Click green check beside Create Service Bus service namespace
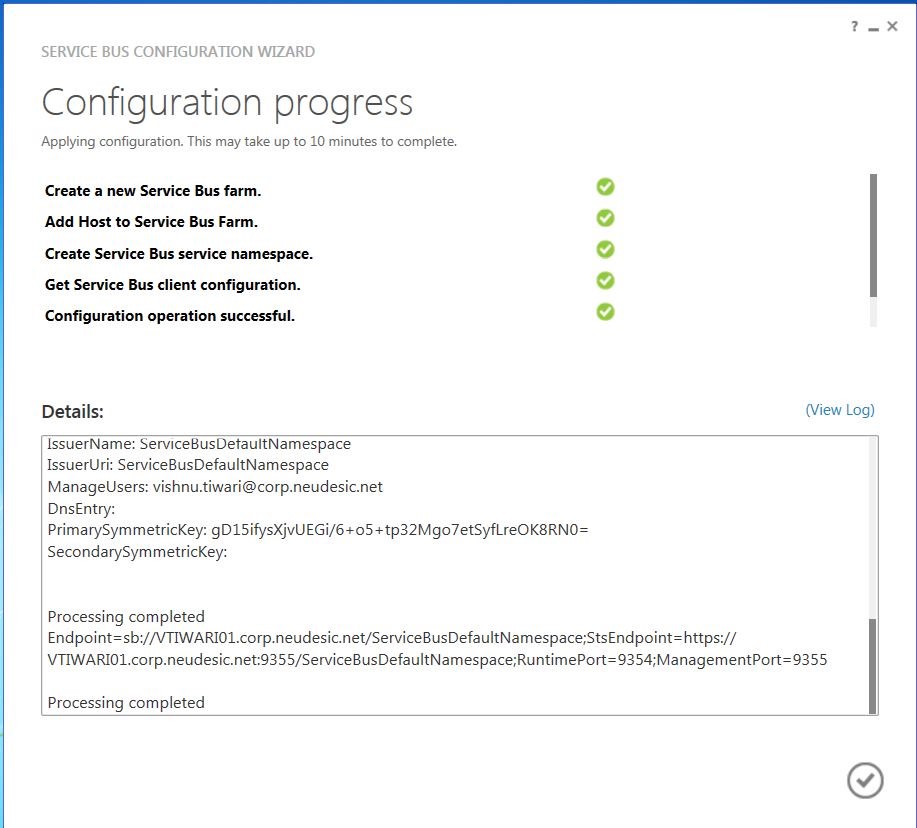 (x=605, y=250)
